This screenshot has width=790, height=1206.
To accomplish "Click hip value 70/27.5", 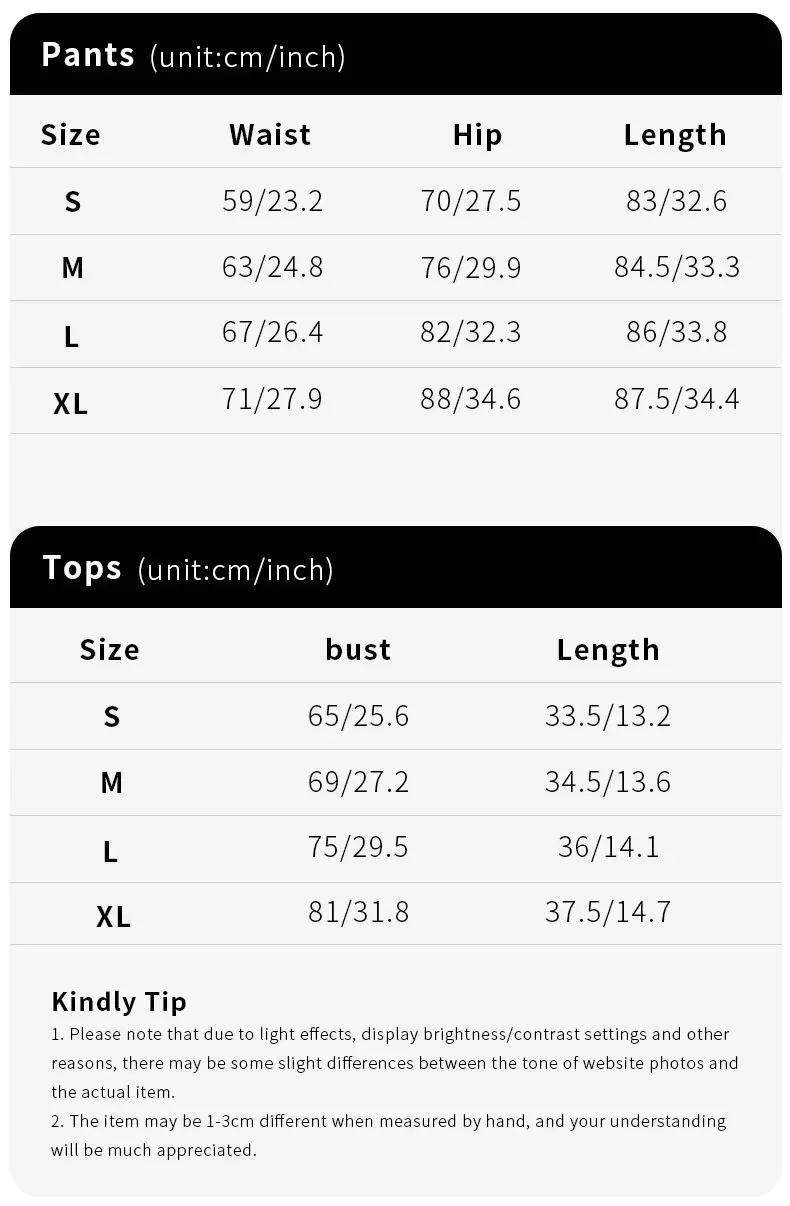I will [x=471, y=201].
